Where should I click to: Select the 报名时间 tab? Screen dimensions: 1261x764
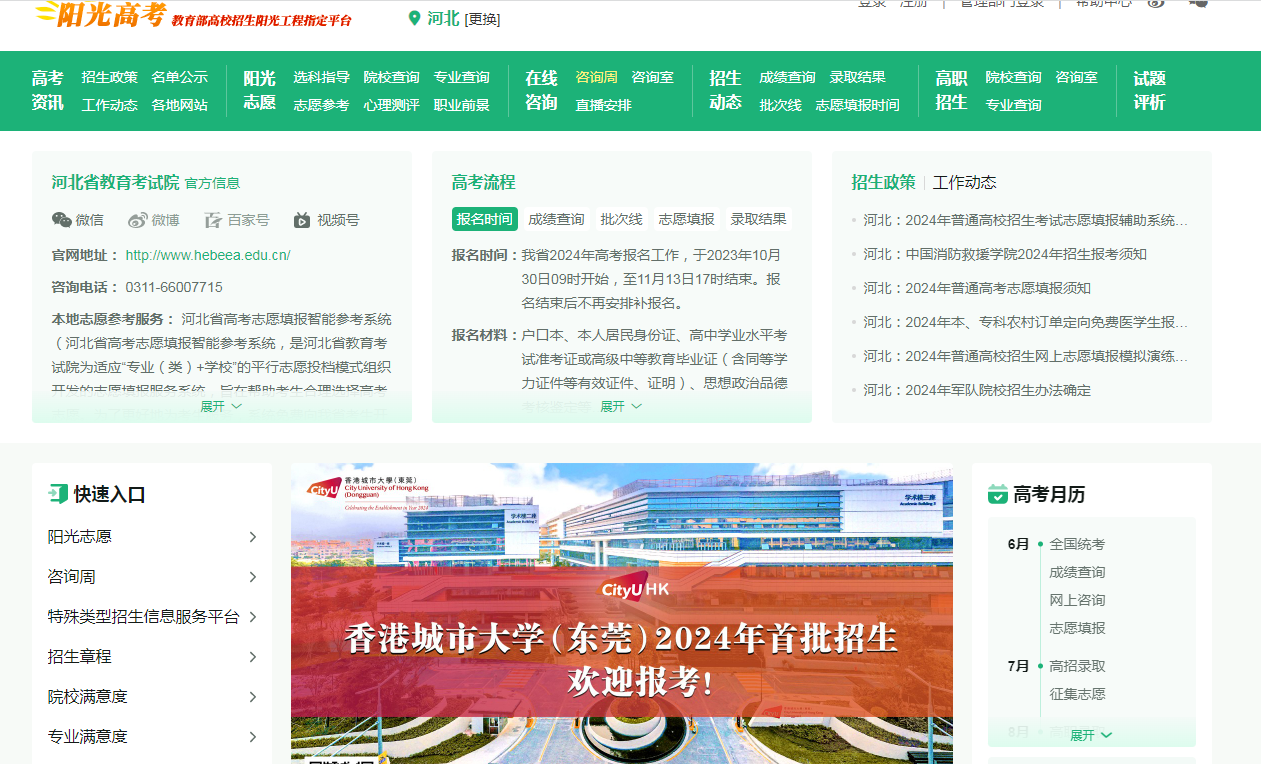coord(485,219)
